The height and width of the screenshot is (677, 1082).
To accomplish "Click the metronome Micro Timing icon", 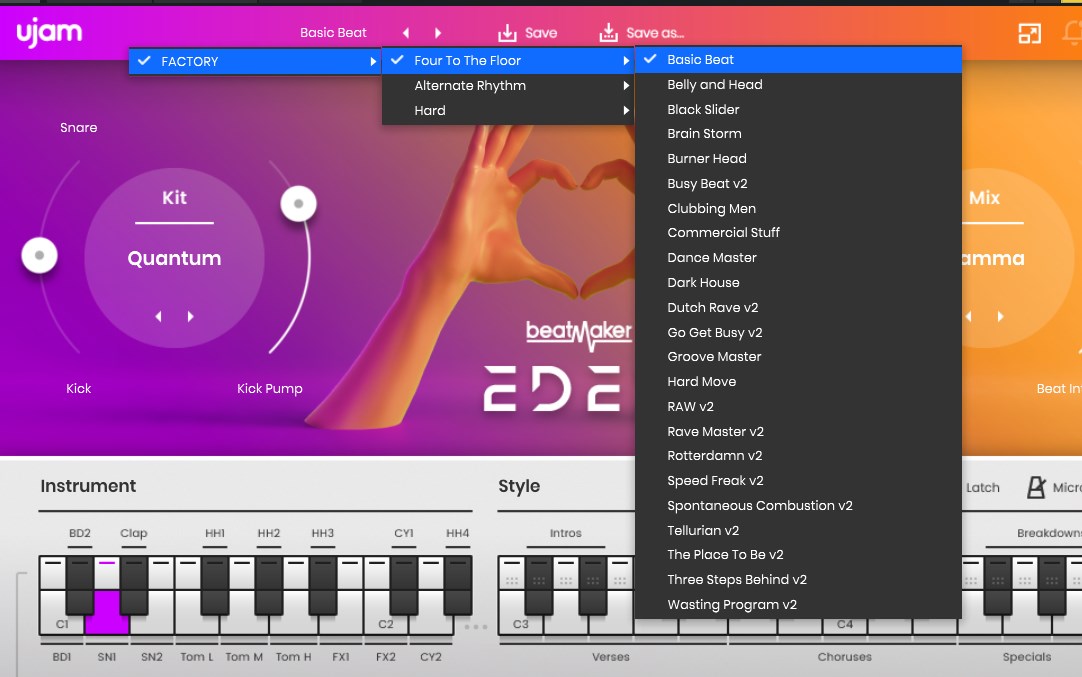I will click(x=1037, y=487).
